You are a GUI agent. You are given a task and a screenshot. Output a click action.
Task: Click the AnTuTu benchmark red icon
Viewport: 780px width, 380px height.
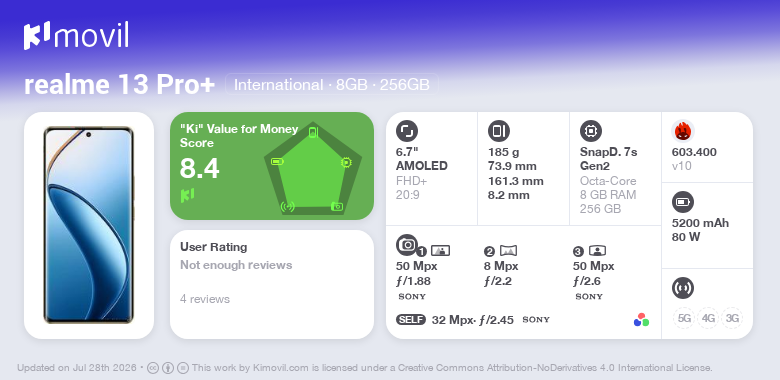click(682, 131)
